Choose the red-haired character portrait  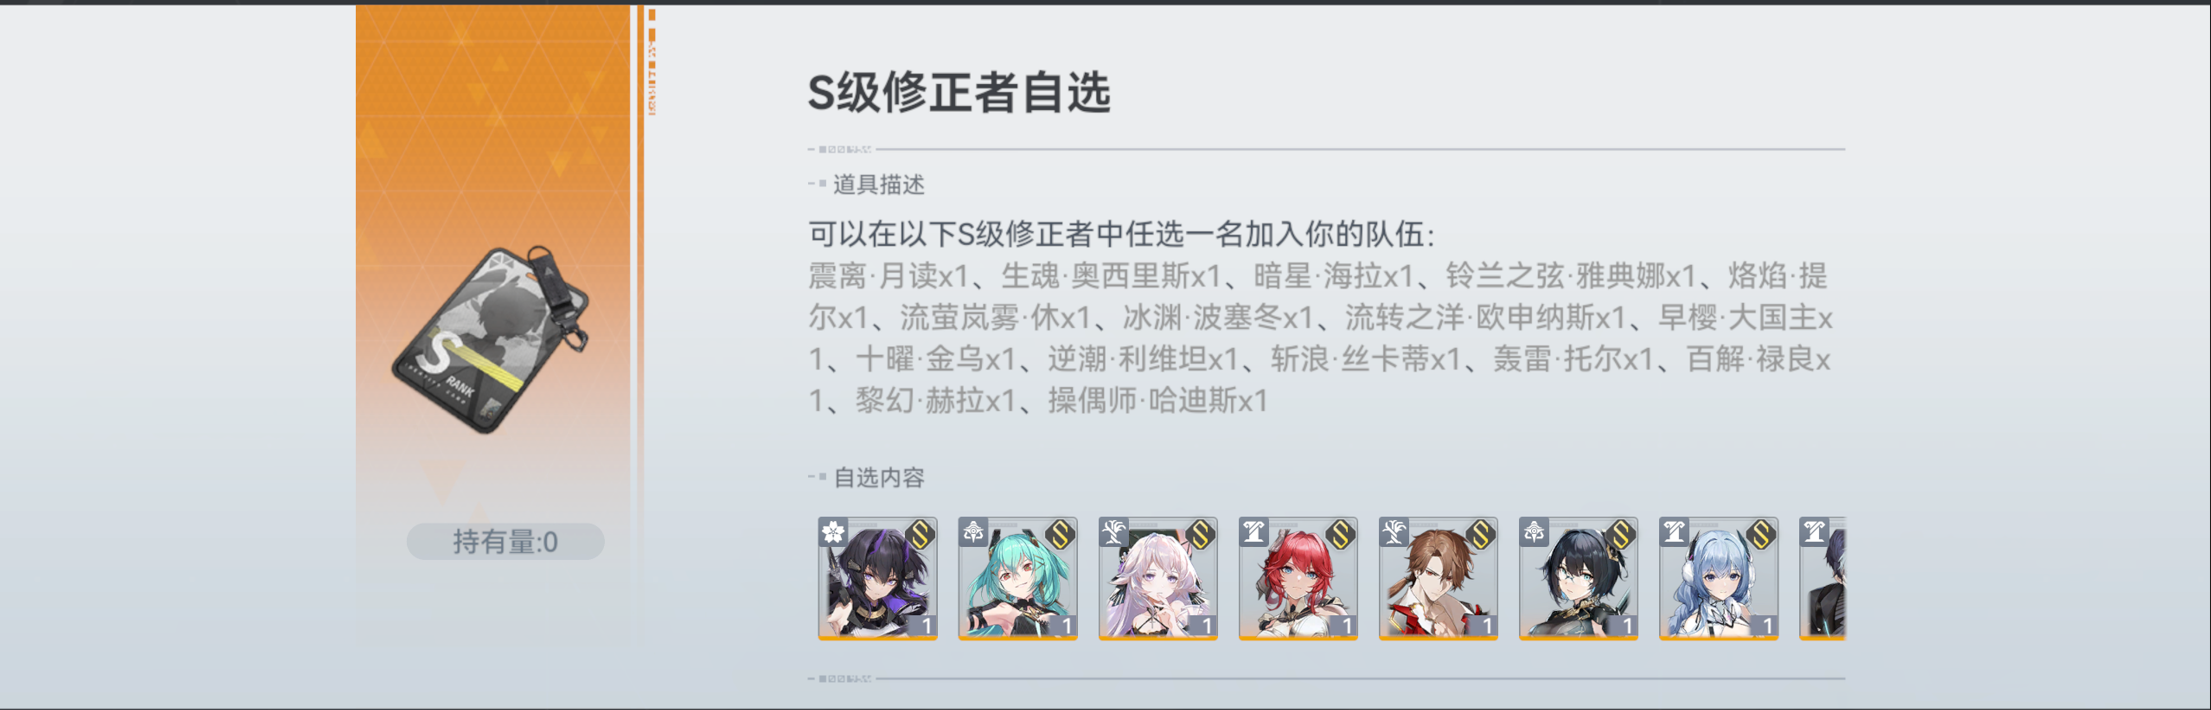point(1298,578)
